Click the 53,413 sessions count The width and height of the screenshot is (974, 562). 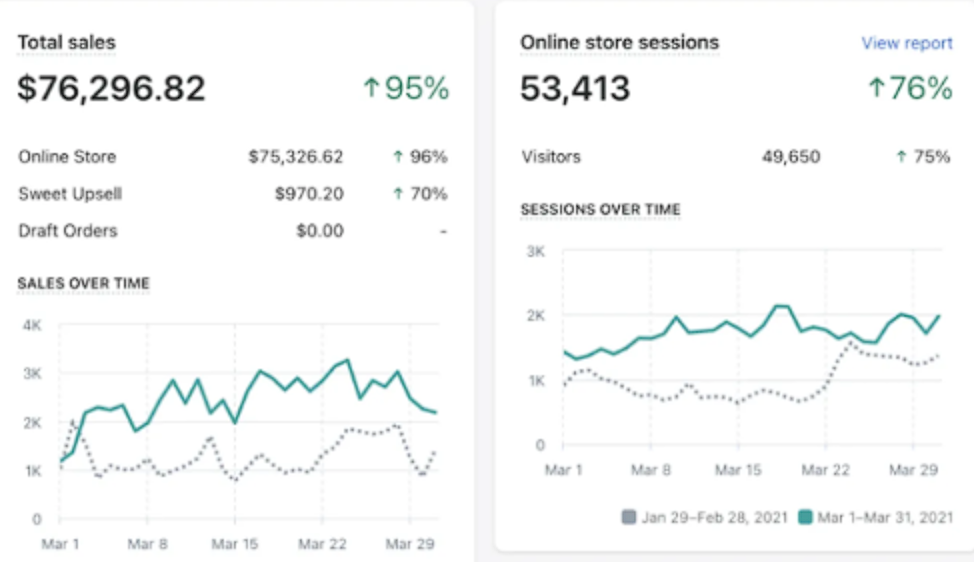[575, 89]
